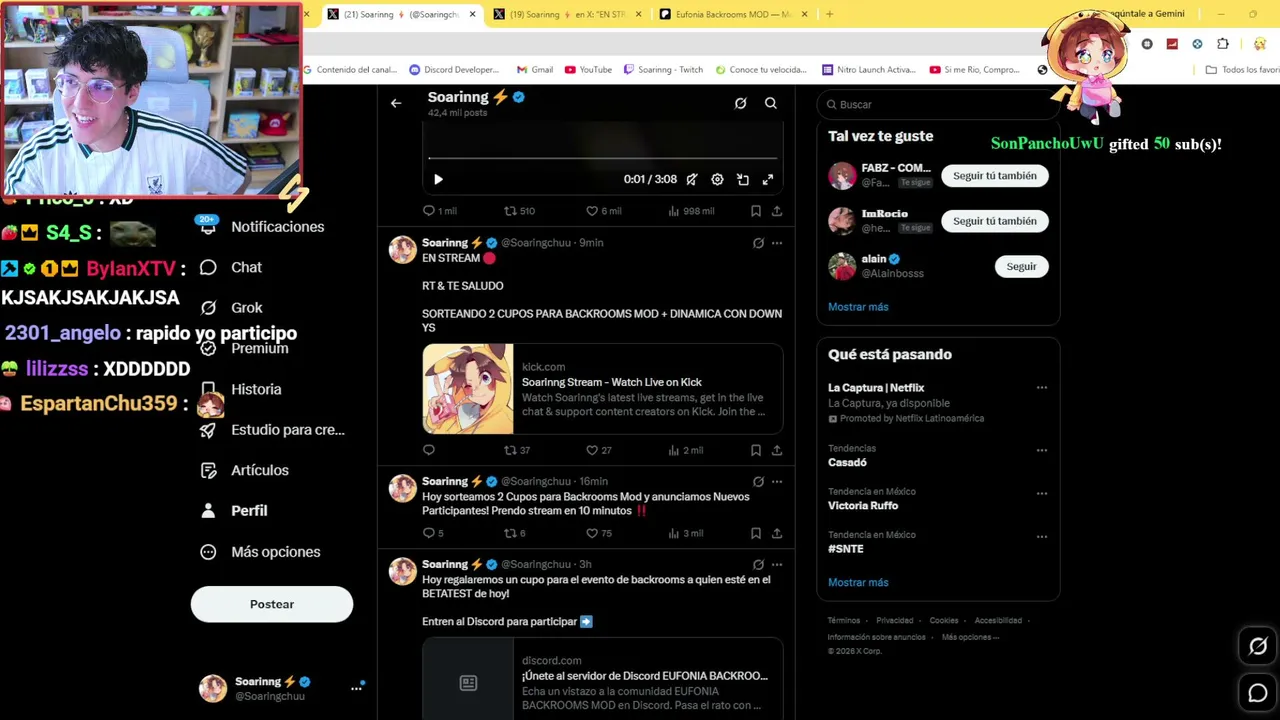Click the Buscar search field
This screenshot has height=720, width=1280.
(938, 104)
